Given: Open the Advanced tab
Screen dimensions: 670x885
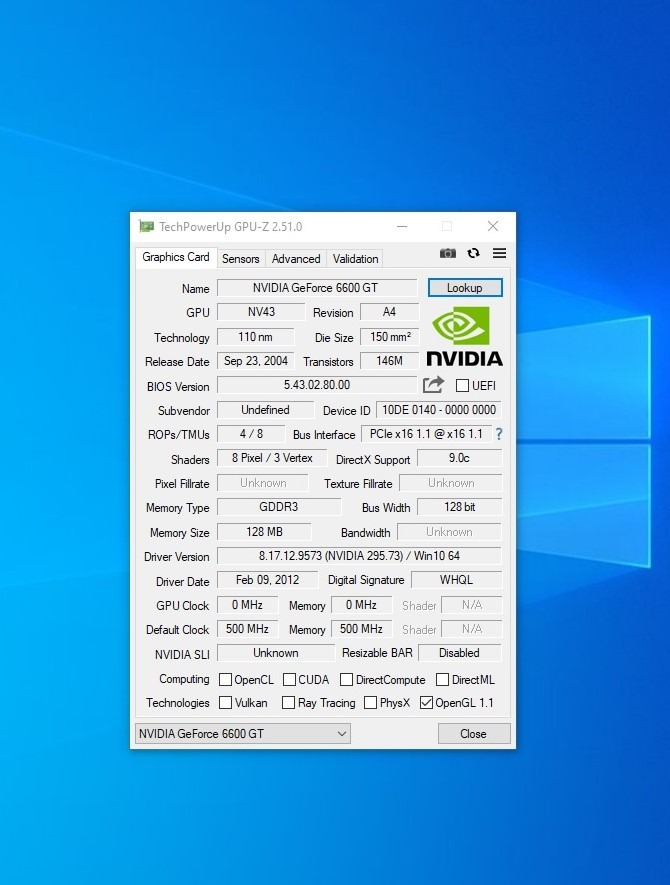Looking at the screenshot, I should tap(296, 259).
